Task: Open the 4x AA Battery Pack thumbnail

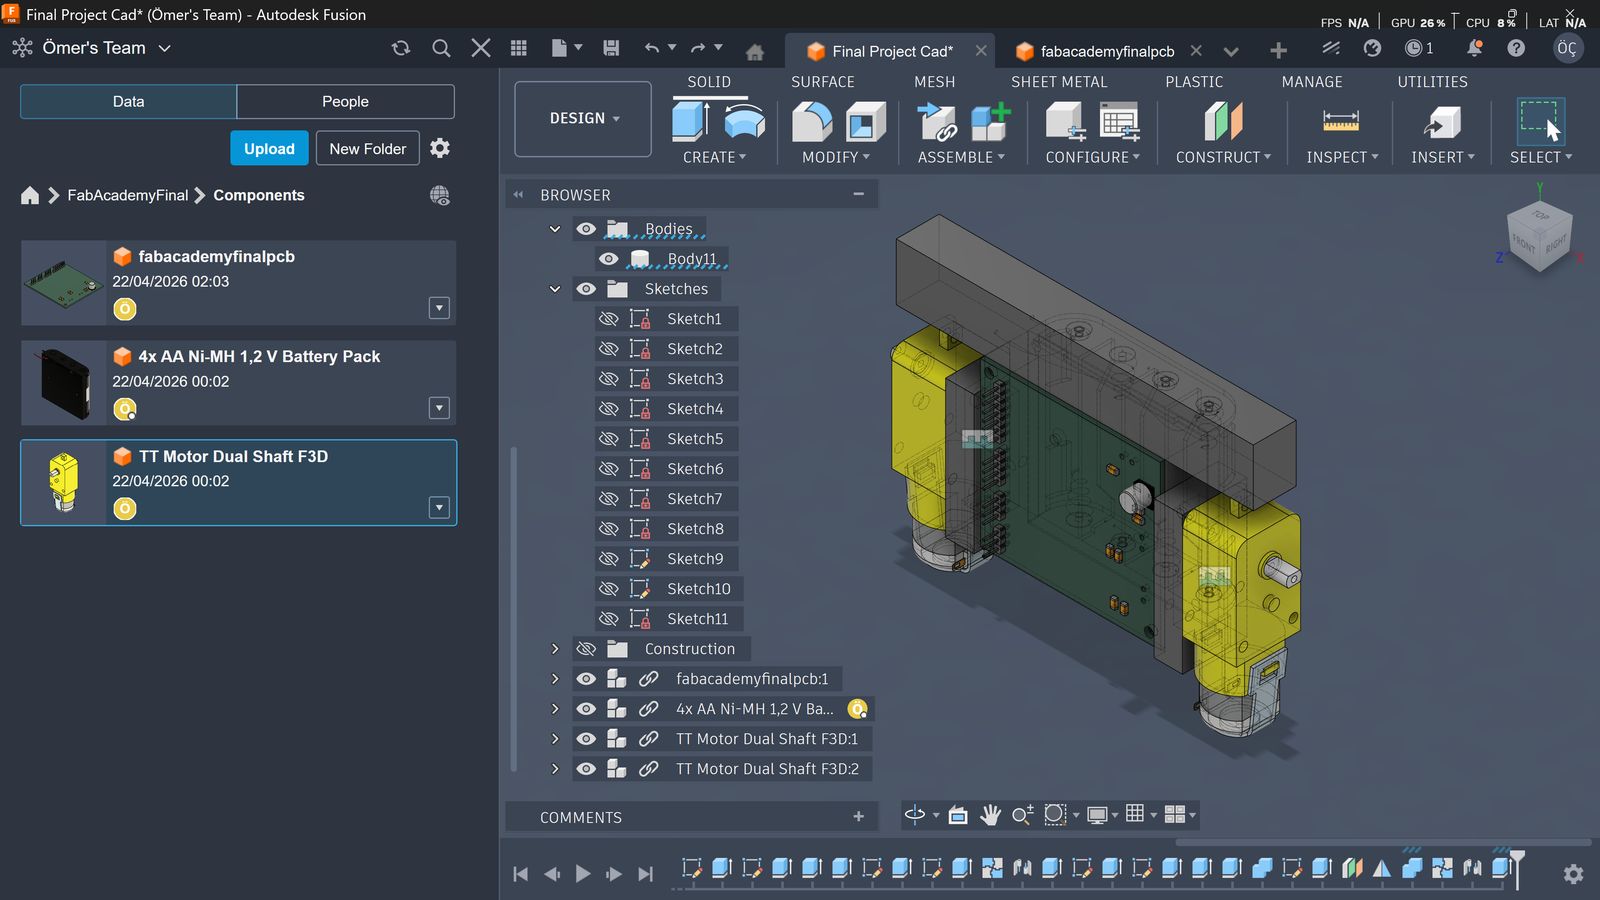Action: pyautogui.click(x=64, y=383)
